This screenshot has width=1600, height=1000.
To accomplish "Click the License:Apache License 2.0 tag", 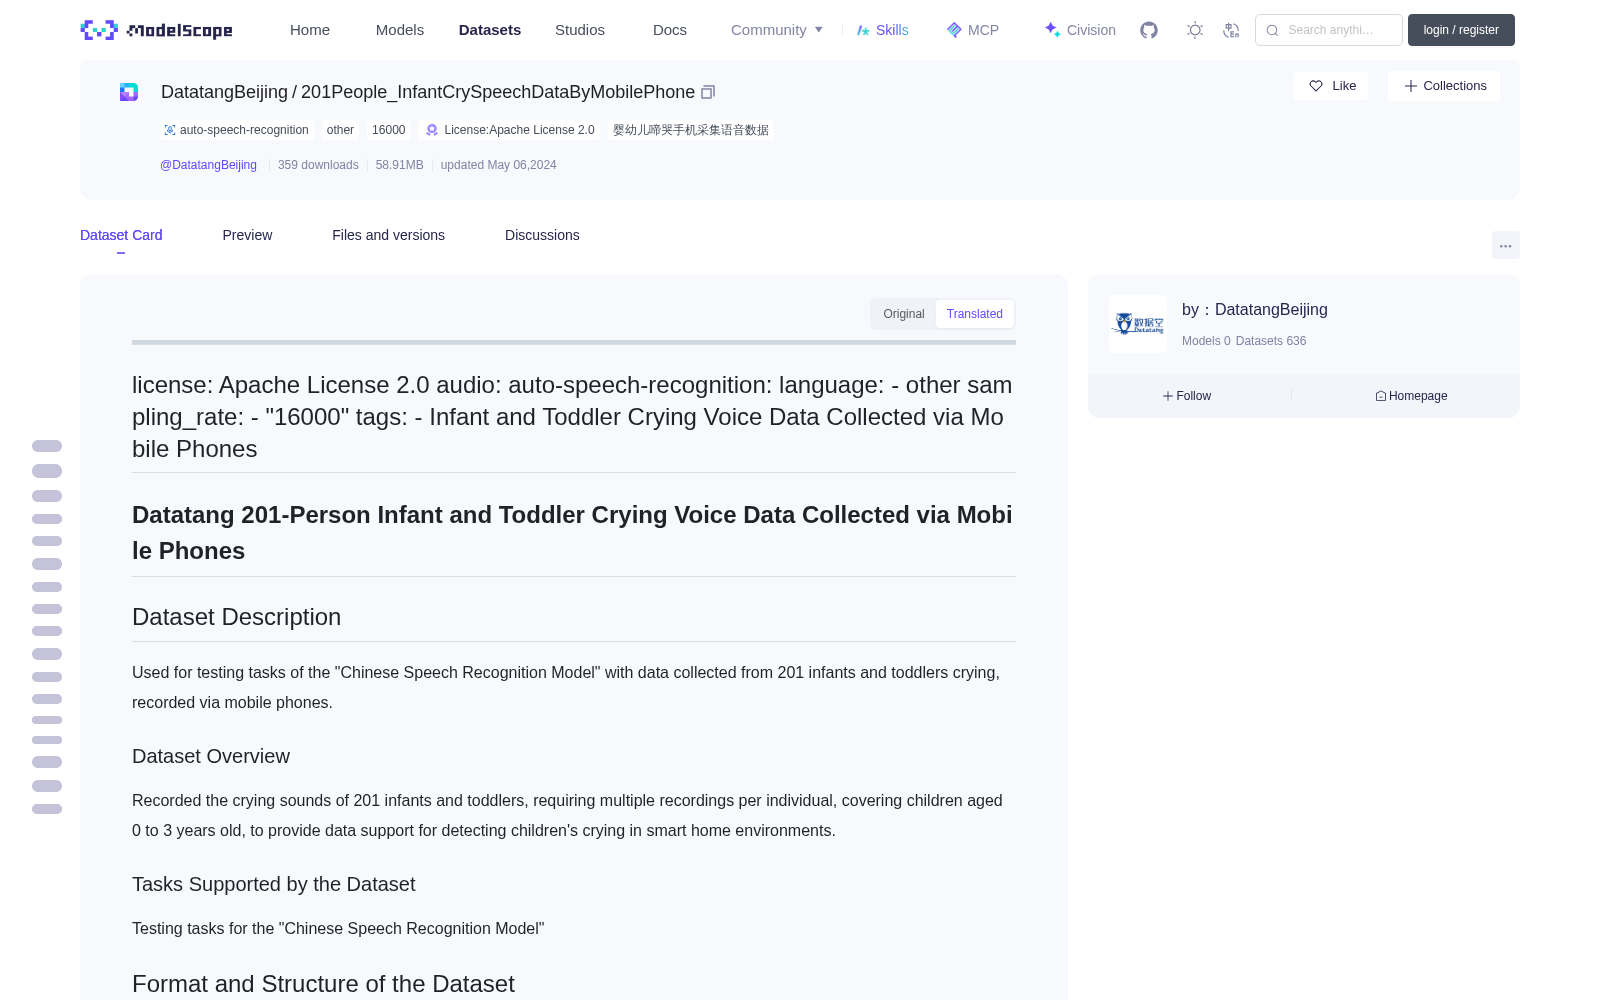I will 510,130.
